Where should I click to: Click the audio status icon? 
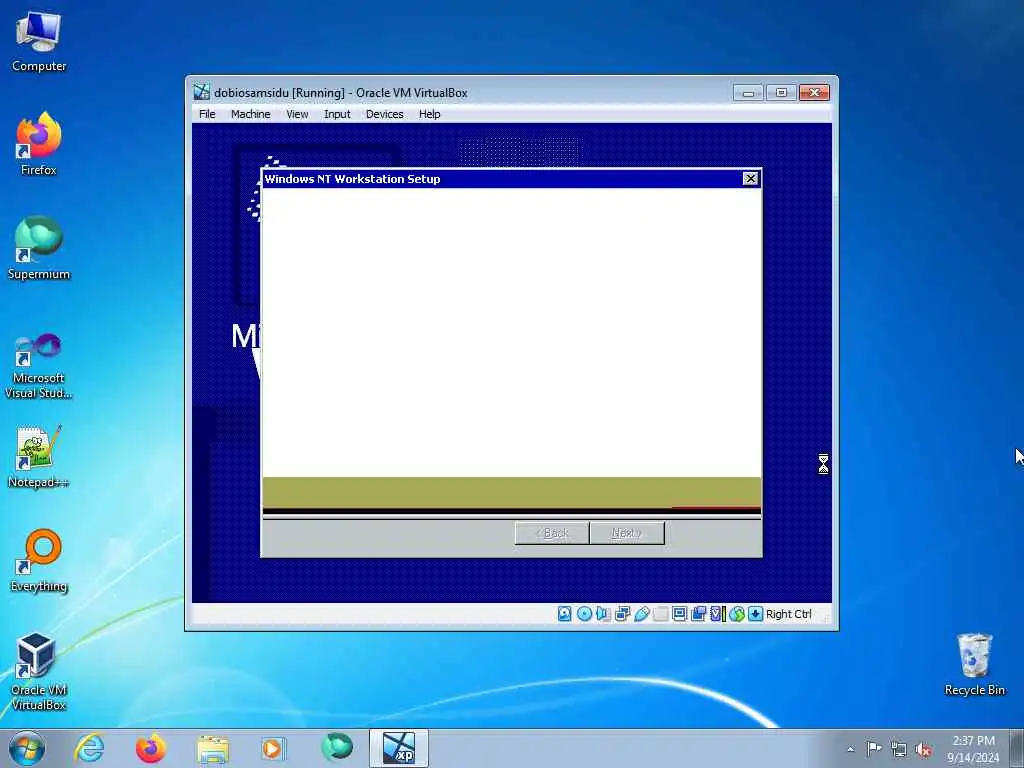click(x=603, y=614)
